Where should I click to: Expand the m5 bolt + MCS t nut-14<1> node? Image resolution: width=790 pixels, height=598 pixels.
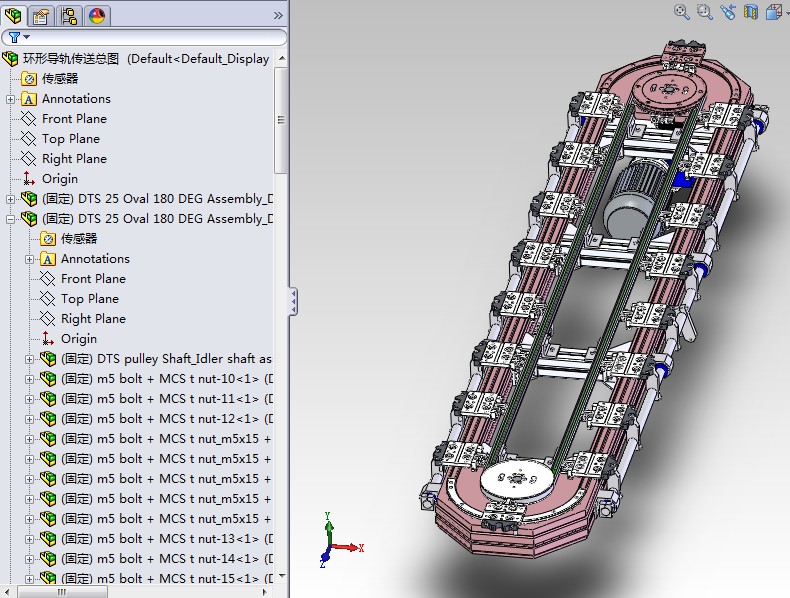(29, 560)
